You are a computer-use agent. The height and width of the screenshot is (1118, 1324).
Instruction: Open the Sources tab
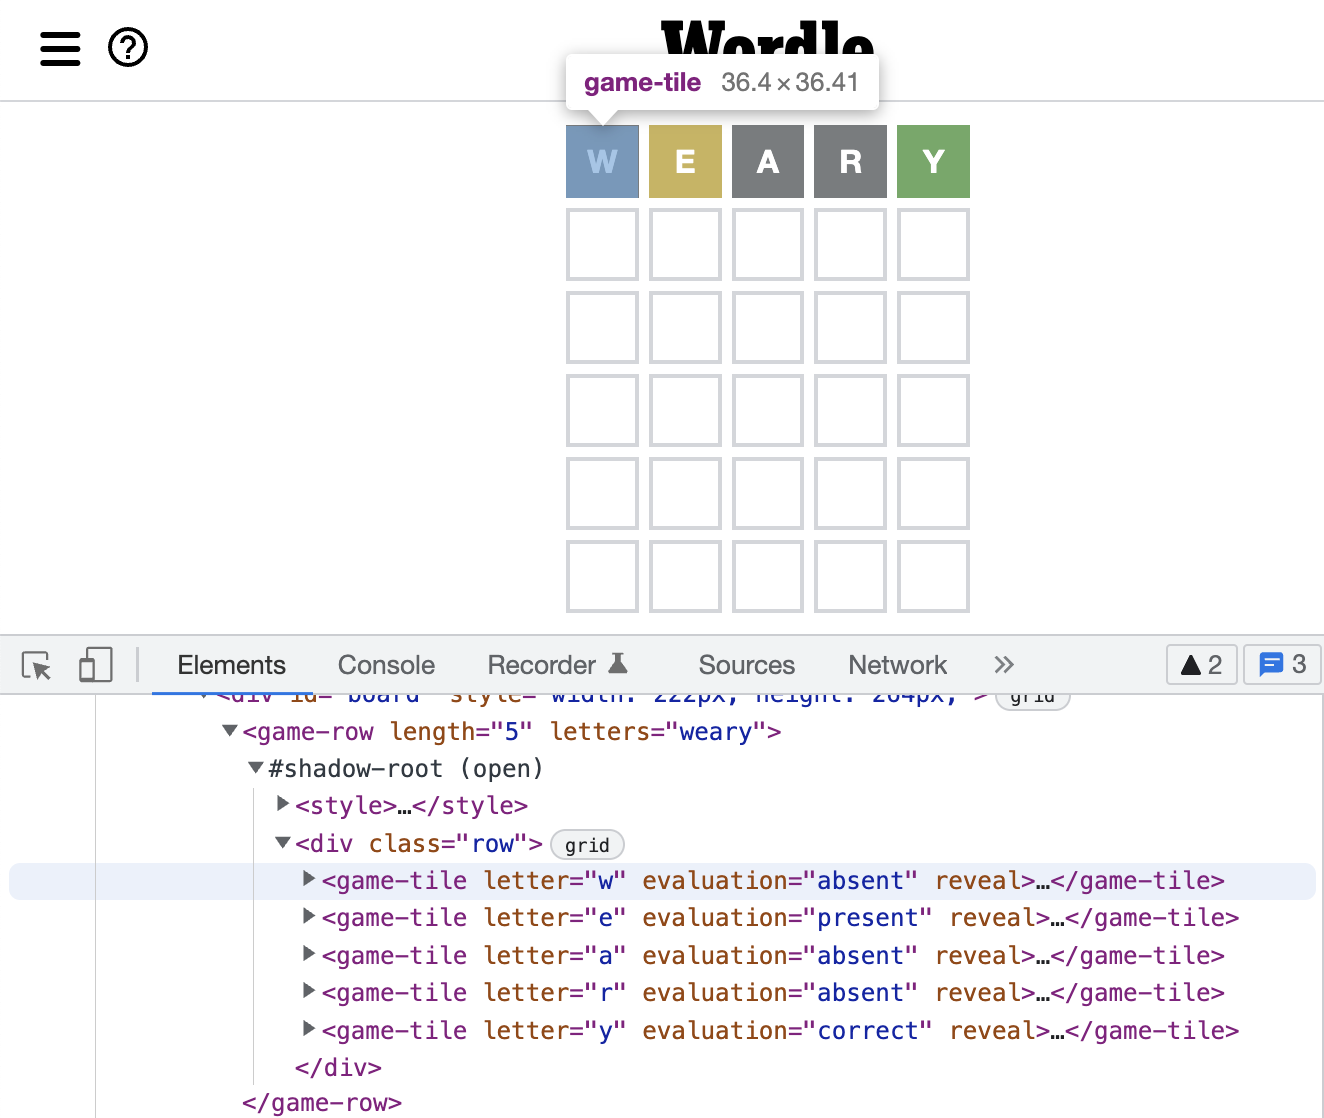[746, 665]
